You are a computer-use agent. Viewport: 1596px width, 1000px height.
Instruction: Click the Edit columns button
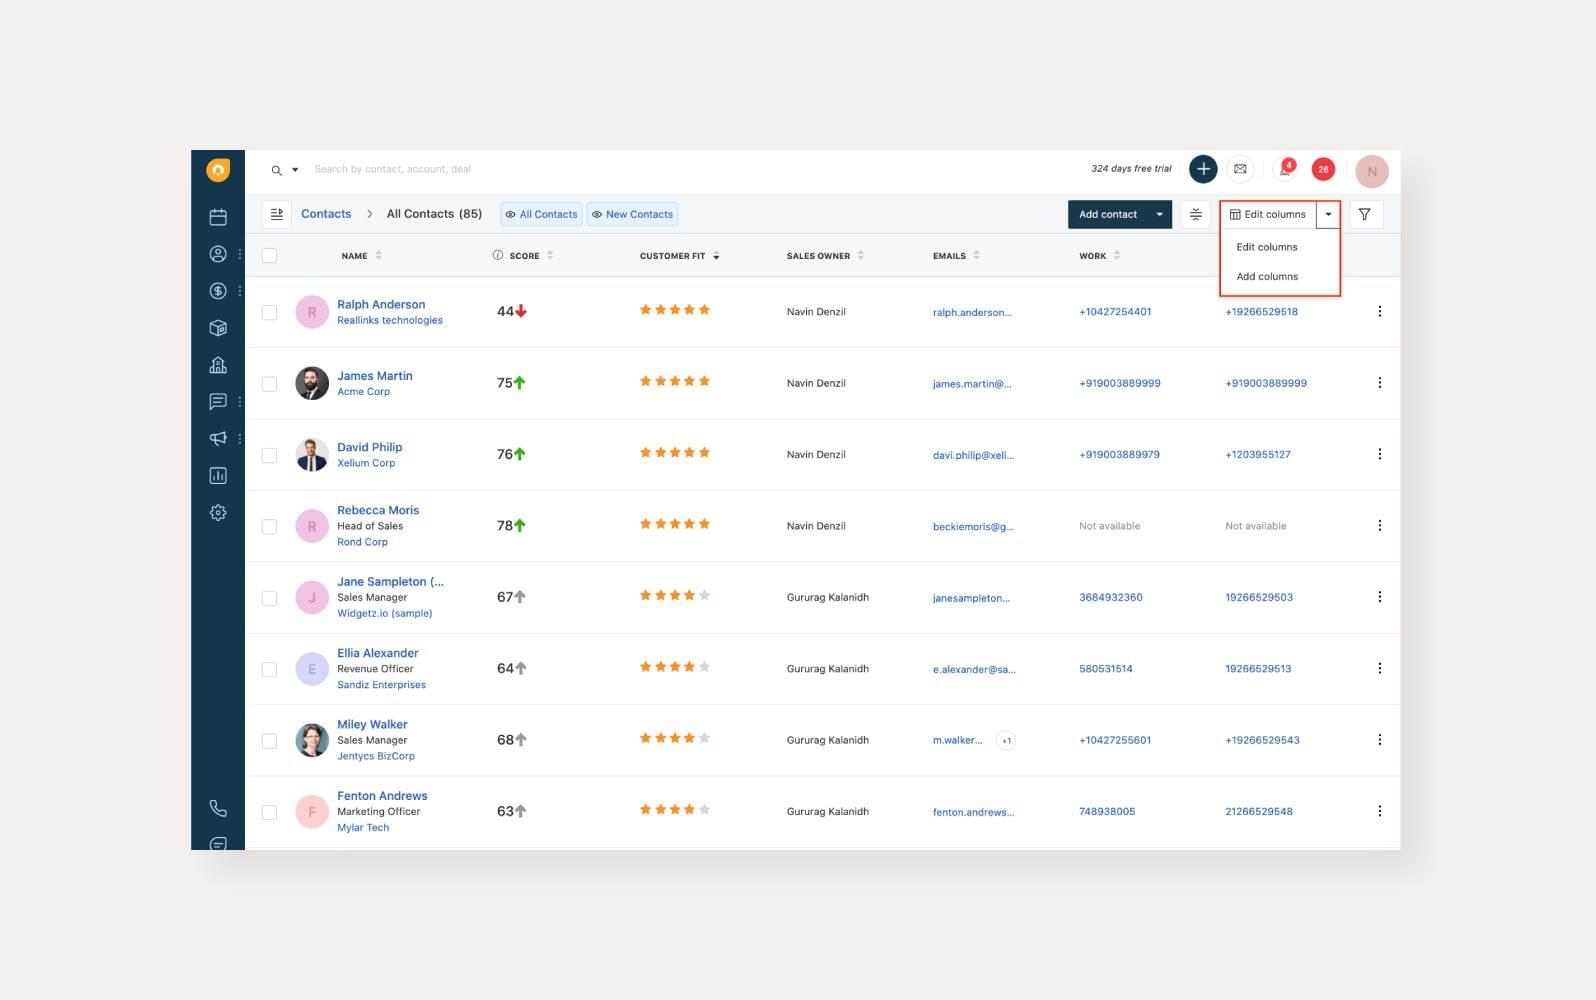(1268, 214)
